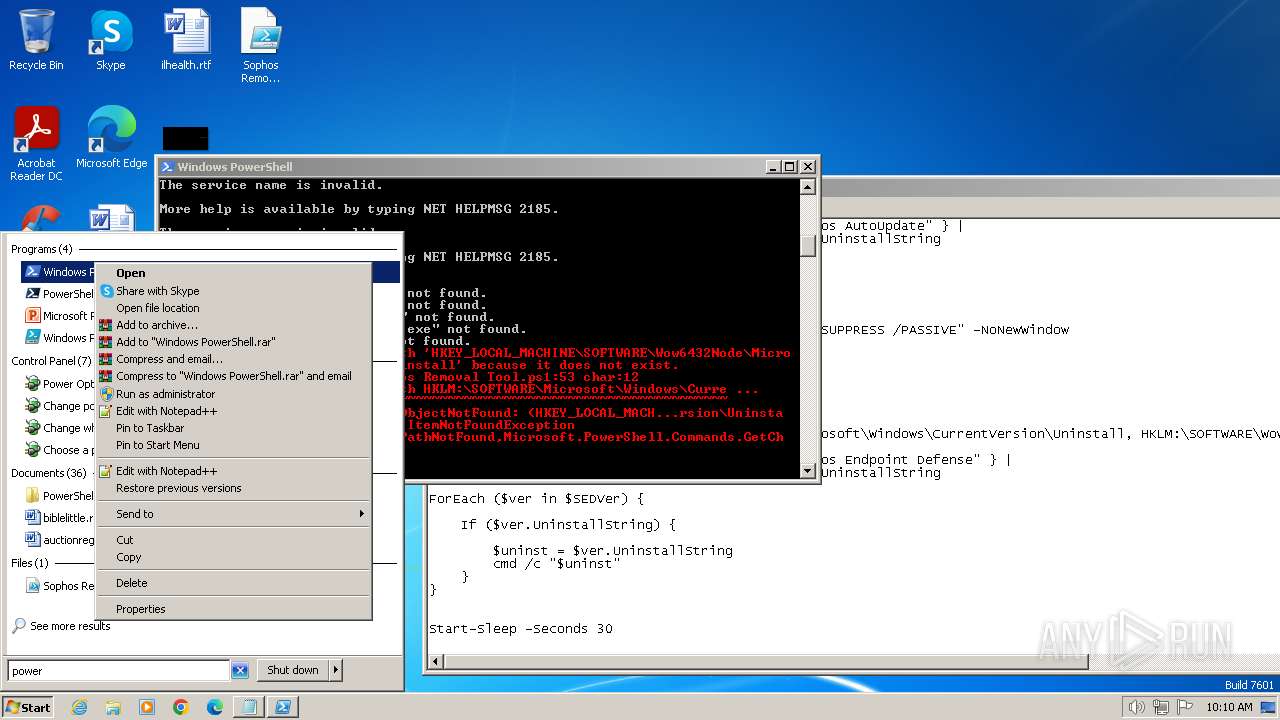The image size is (1280, 720).
Task: Click the 10:10 AM system clock
Action: click(1229, 707)
